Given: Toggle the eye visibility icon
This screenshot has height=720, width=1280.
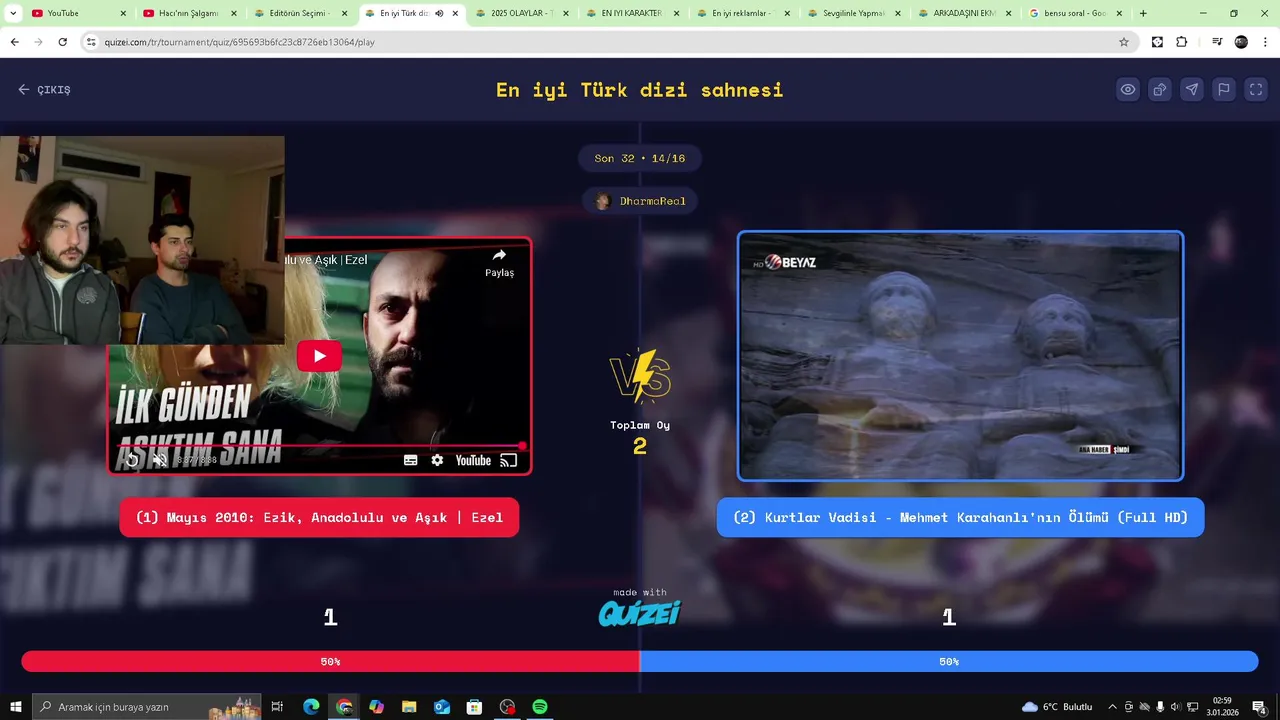Looking at the screenshot, I should pyautogui.click(x=1128, y=89).
